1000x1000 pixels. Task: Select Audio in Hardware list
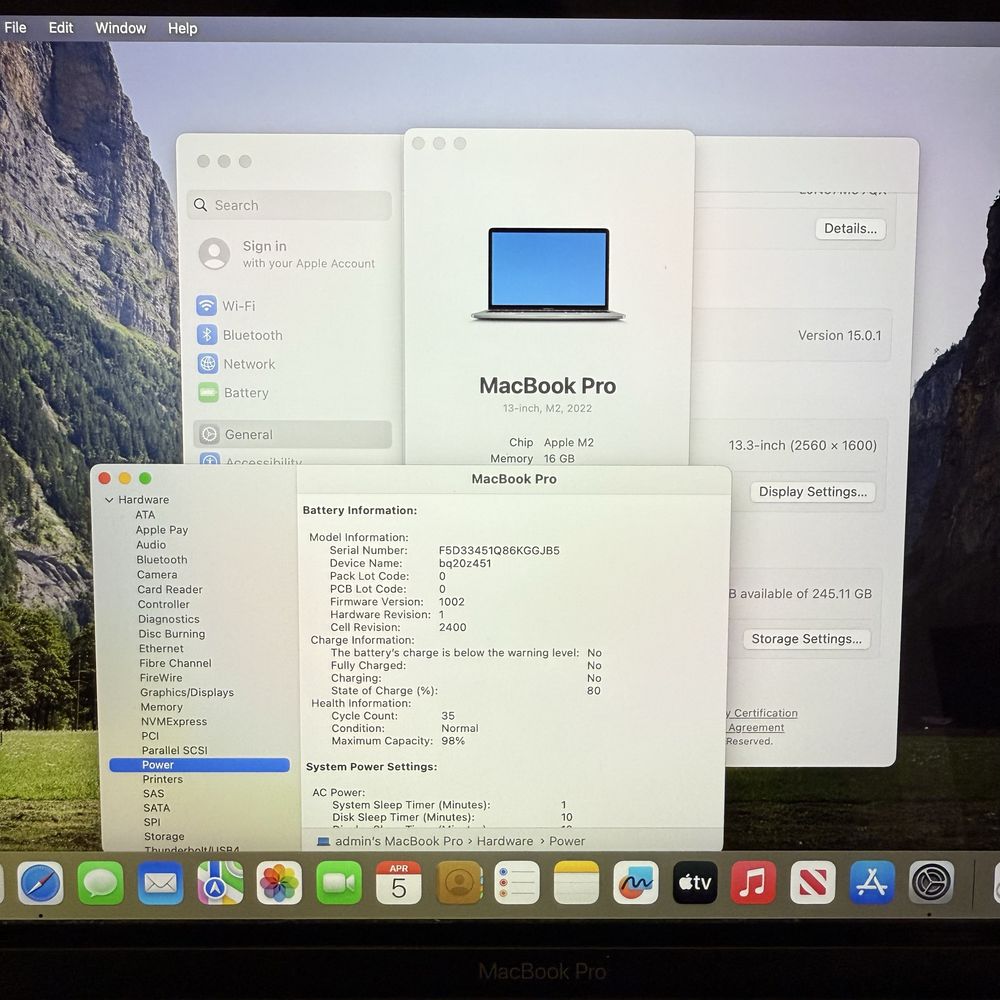[151, 545]
